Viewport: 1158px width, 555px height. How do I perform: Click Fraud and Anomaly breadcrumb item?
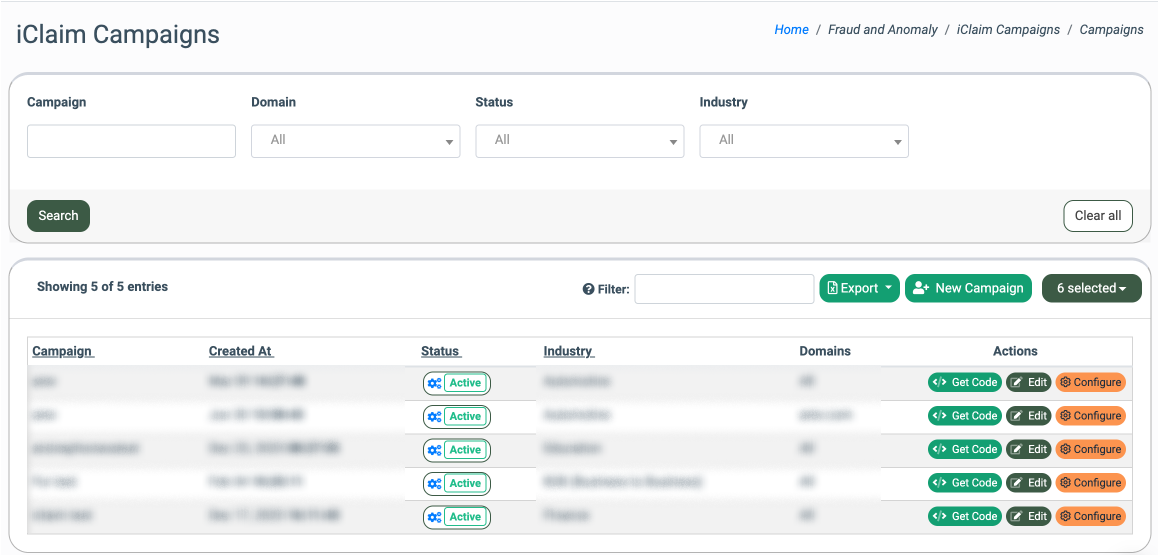883,30
